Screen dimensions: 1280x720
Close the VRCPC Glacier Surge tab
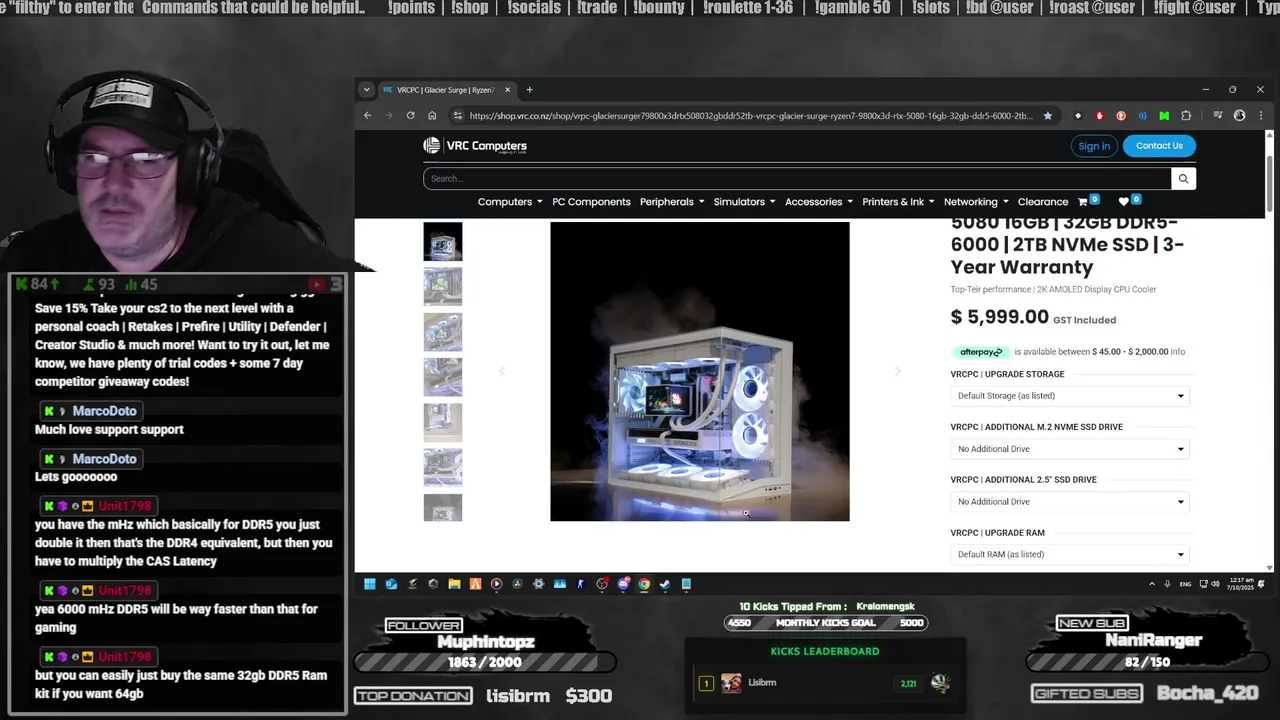[507, 90]
